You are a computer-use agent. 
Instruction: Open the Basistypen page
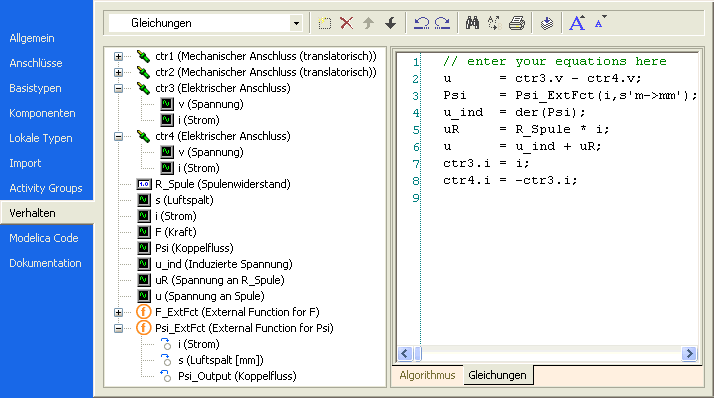[x=36, y=88]
